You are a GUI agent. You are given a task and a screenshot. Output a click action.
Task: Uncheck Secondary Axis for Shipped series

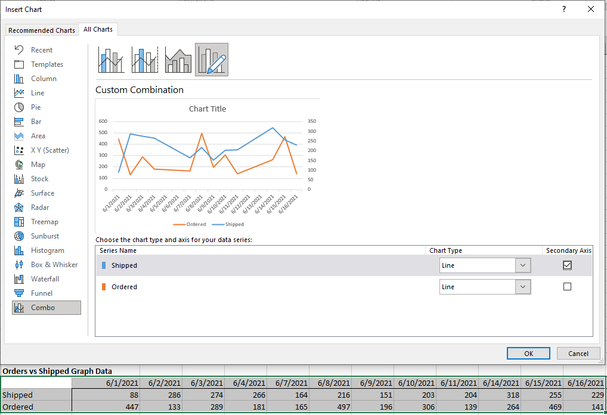(567, 265)
